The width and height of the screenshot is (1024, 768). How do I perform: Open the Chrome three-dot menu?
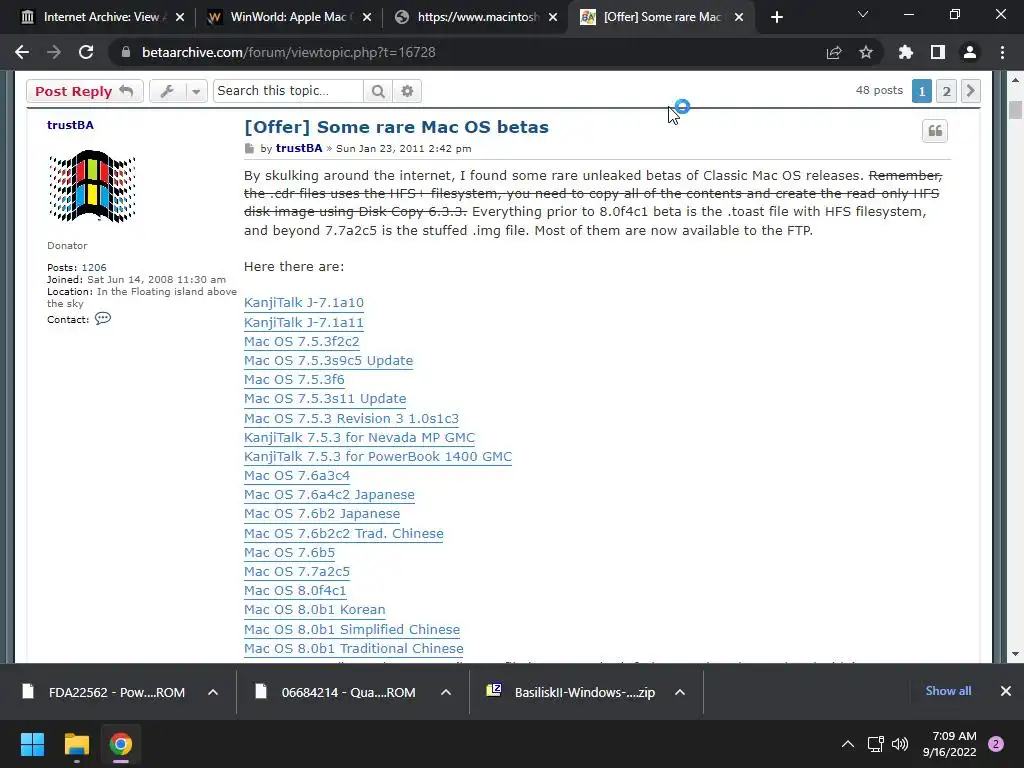(1002, 52)
